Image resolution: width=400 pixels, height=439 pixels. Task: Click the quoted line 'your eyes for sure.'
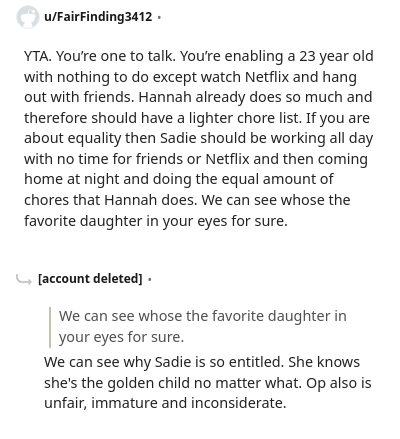pos(121,337)
